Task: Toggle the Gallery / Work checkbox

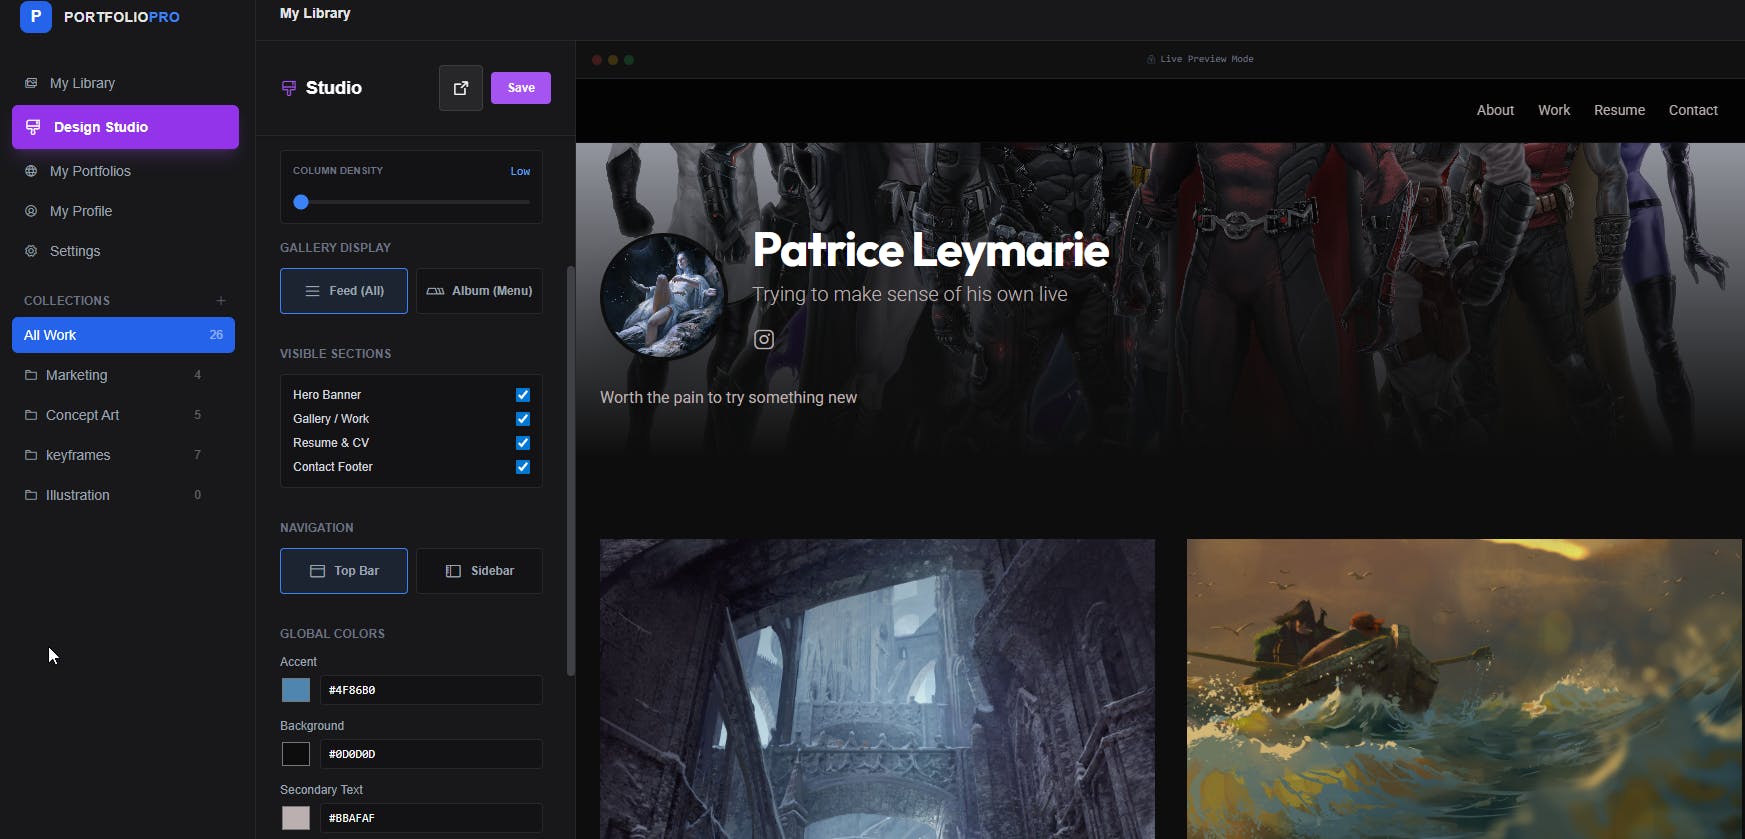Action: coord(523,419)
